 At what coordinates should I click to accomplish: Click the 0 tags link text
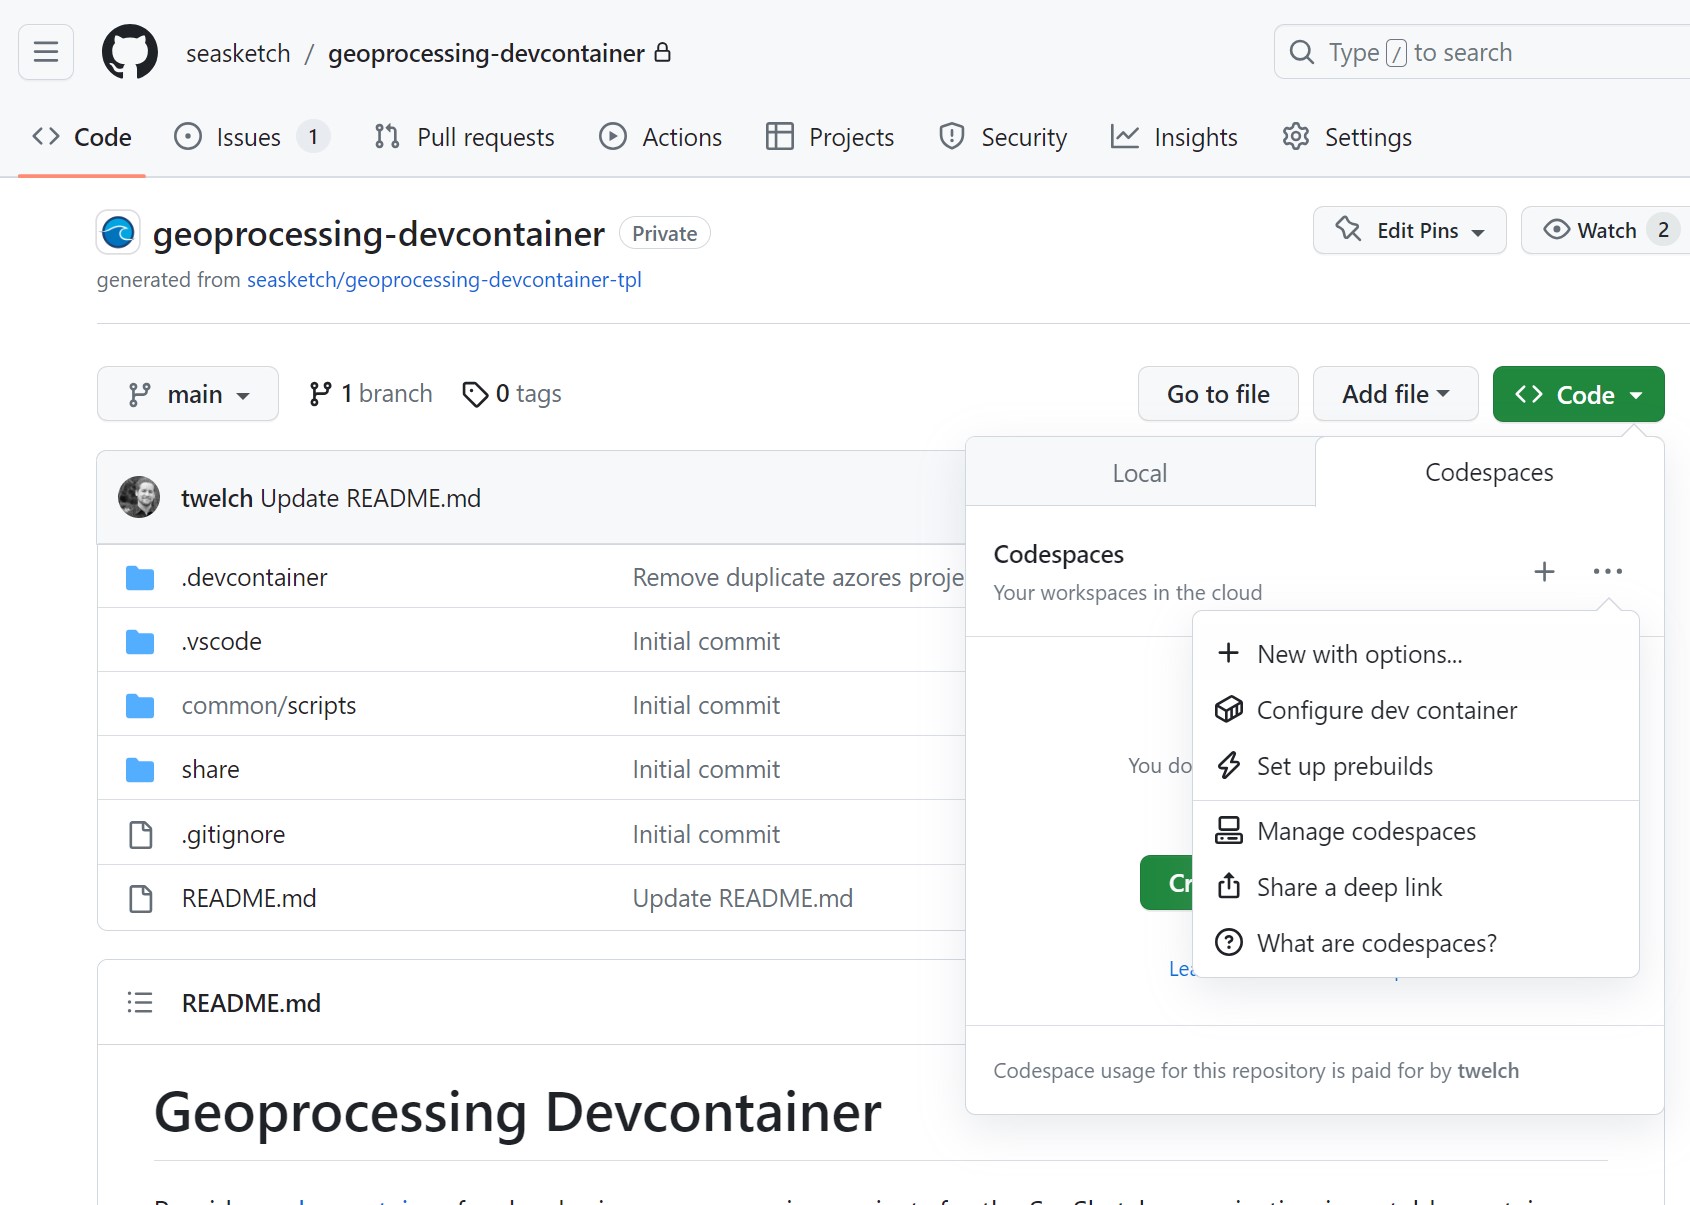528,394
